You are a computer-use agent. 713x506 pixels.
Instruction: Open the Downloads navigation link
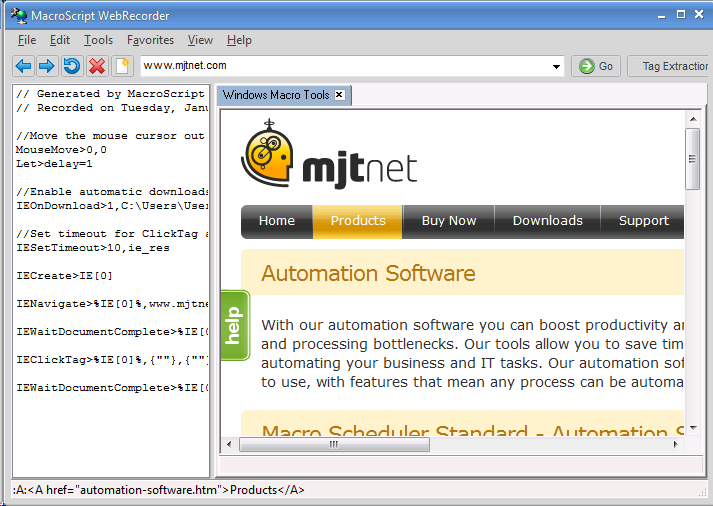point(547,221)
